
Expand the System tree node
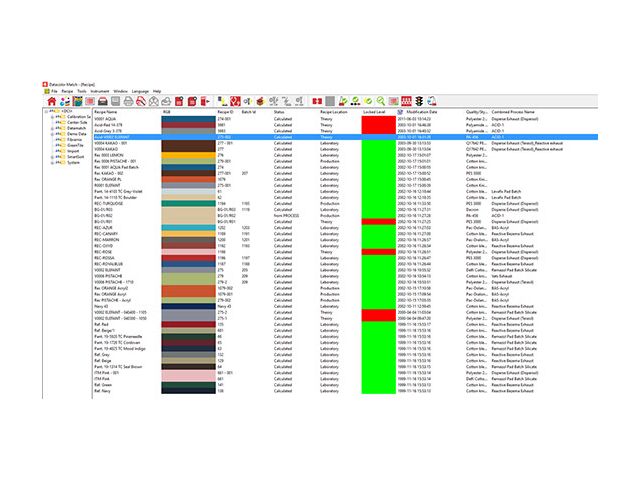pyautogui.click(x=52, y=163)
